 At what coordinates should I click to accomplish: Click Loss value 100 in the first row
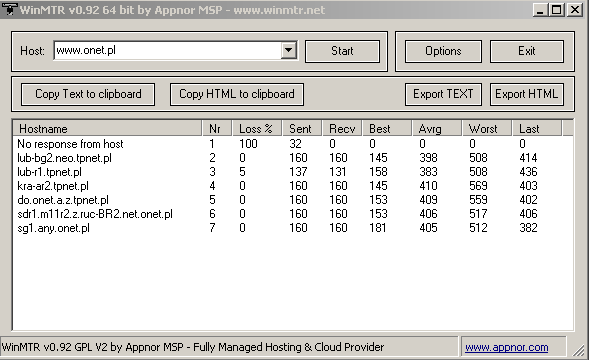[248, 144]
